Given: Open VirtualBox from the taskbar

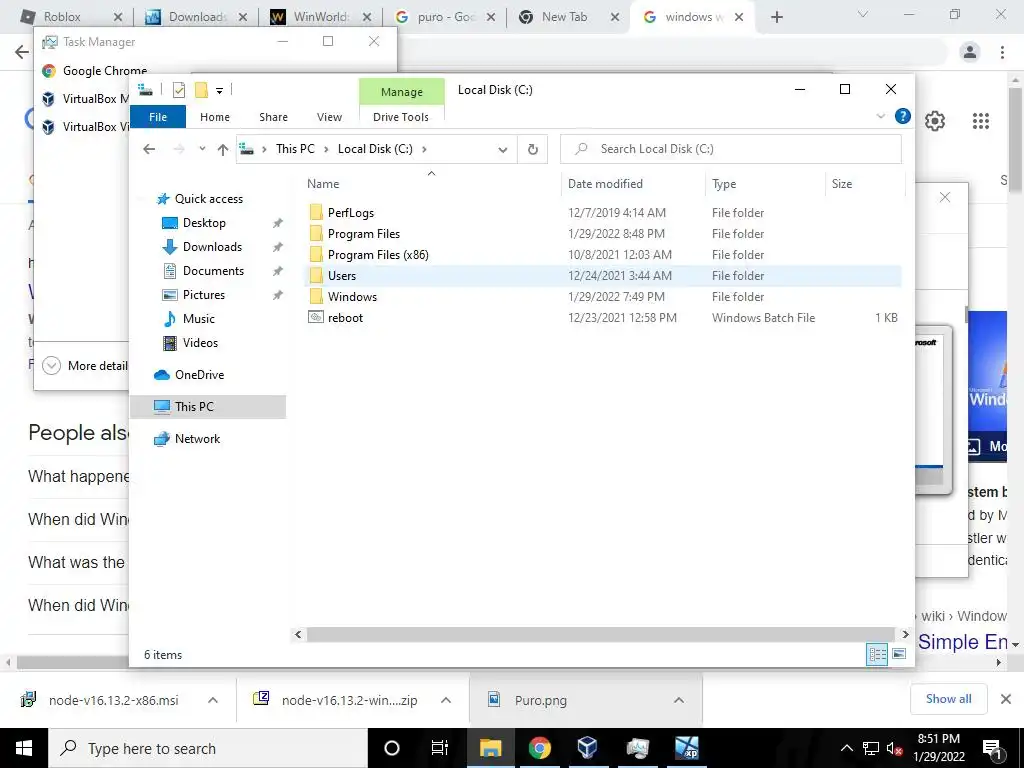Looking at the screenshot, I should [587, 748].
